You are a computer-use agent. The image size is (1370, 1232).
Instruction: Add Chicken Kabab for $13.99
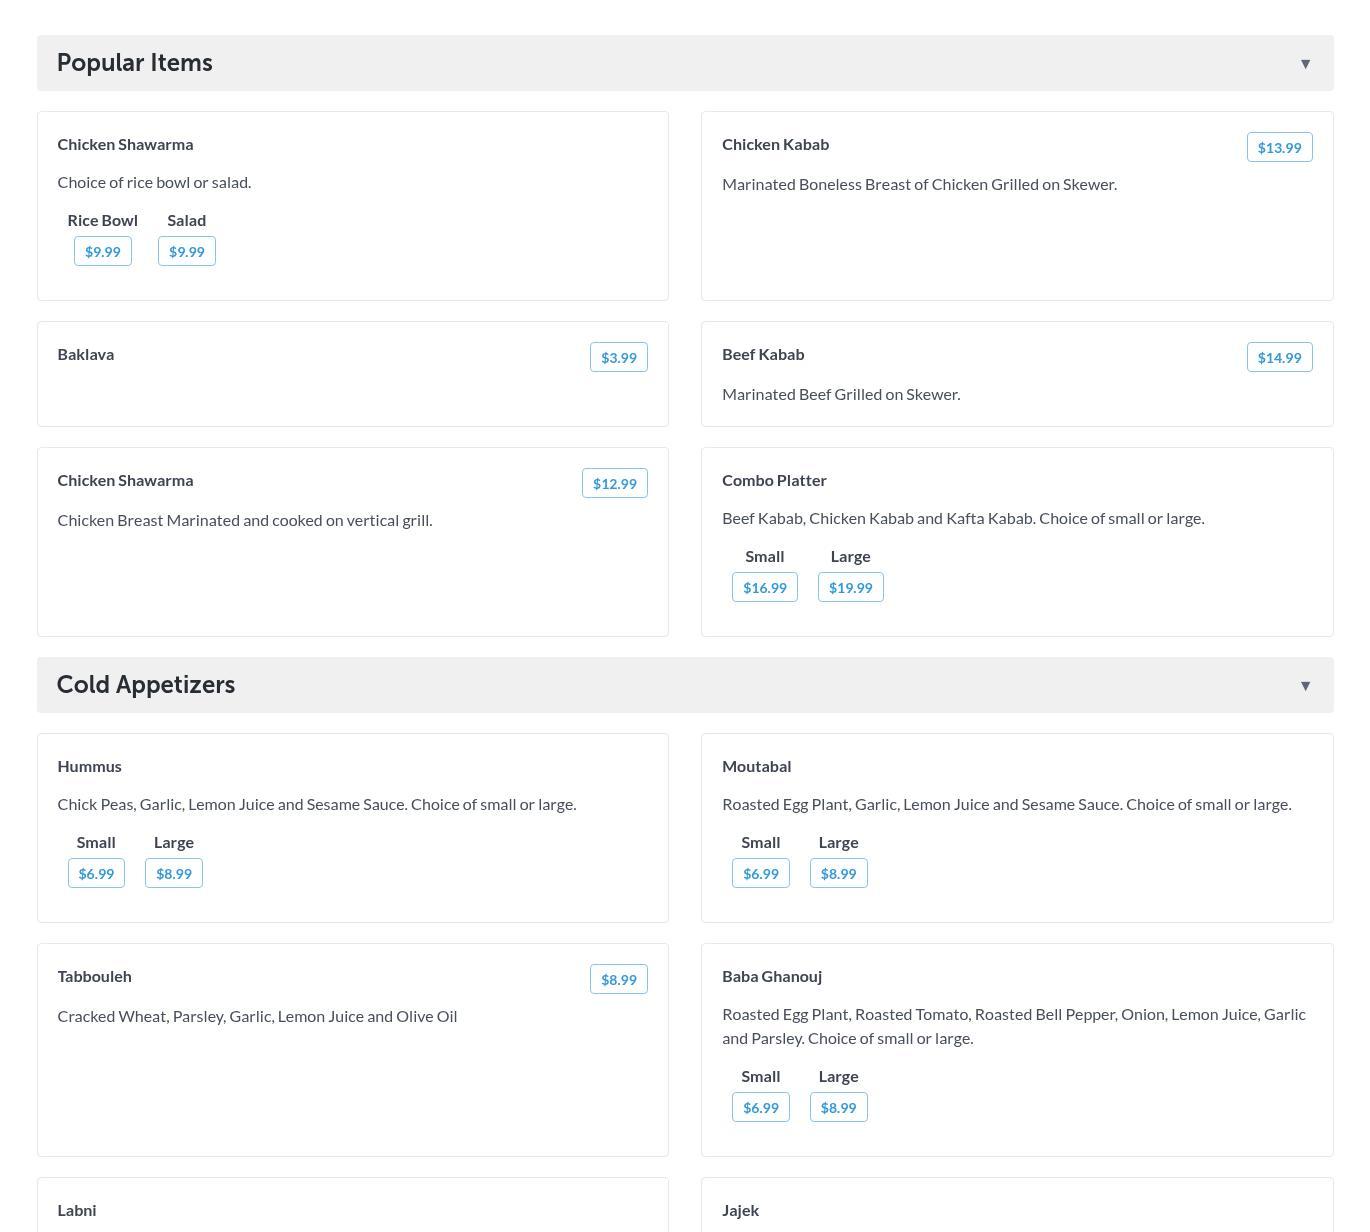[x=1279, y=148]
